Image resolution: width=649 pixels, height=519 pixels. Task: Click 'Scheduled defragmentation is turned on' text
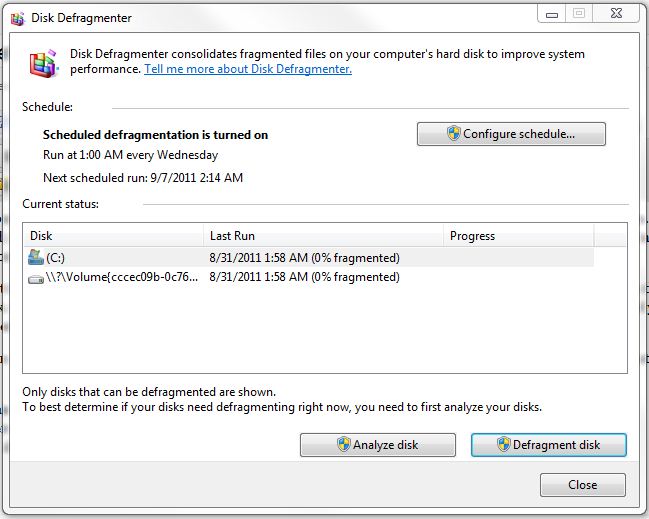[x=155, y=135]
